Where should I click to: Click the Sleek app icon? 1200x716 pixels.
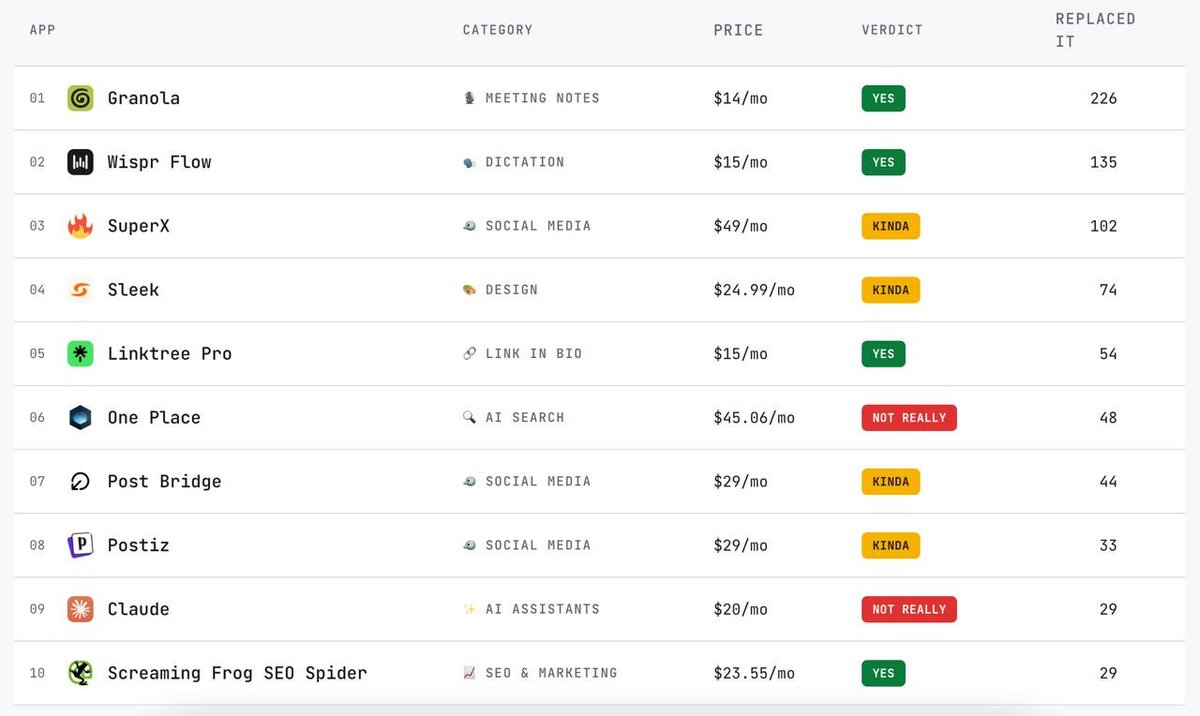click(x=80, y=290)
